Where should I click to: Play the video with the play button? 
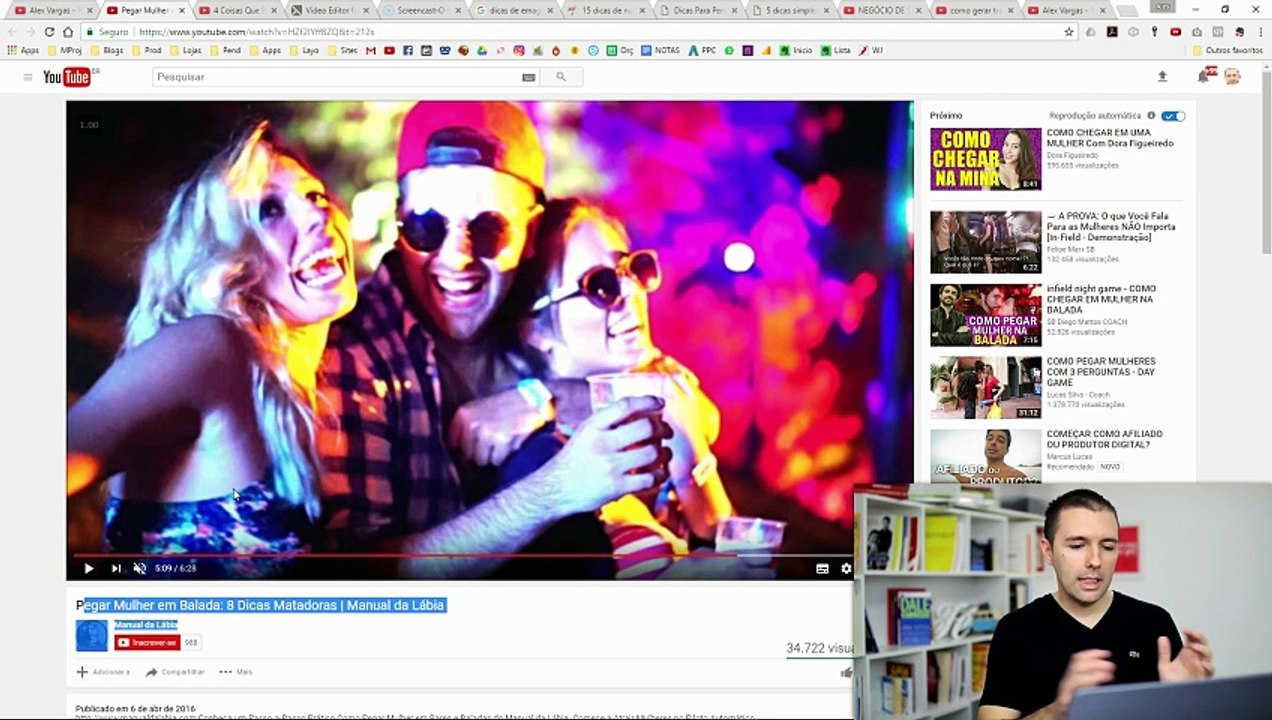pyautogui.click(x=89, y=568)
